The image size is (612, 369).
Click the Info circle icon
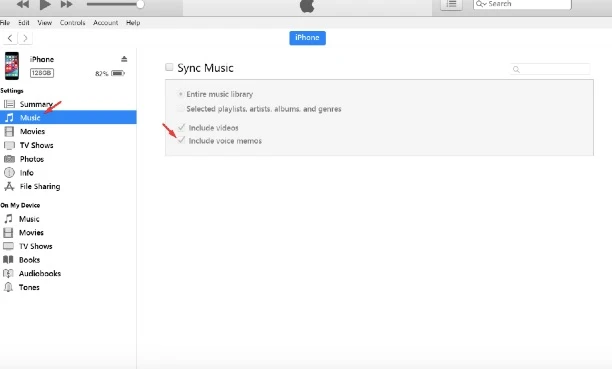point(9,173)
